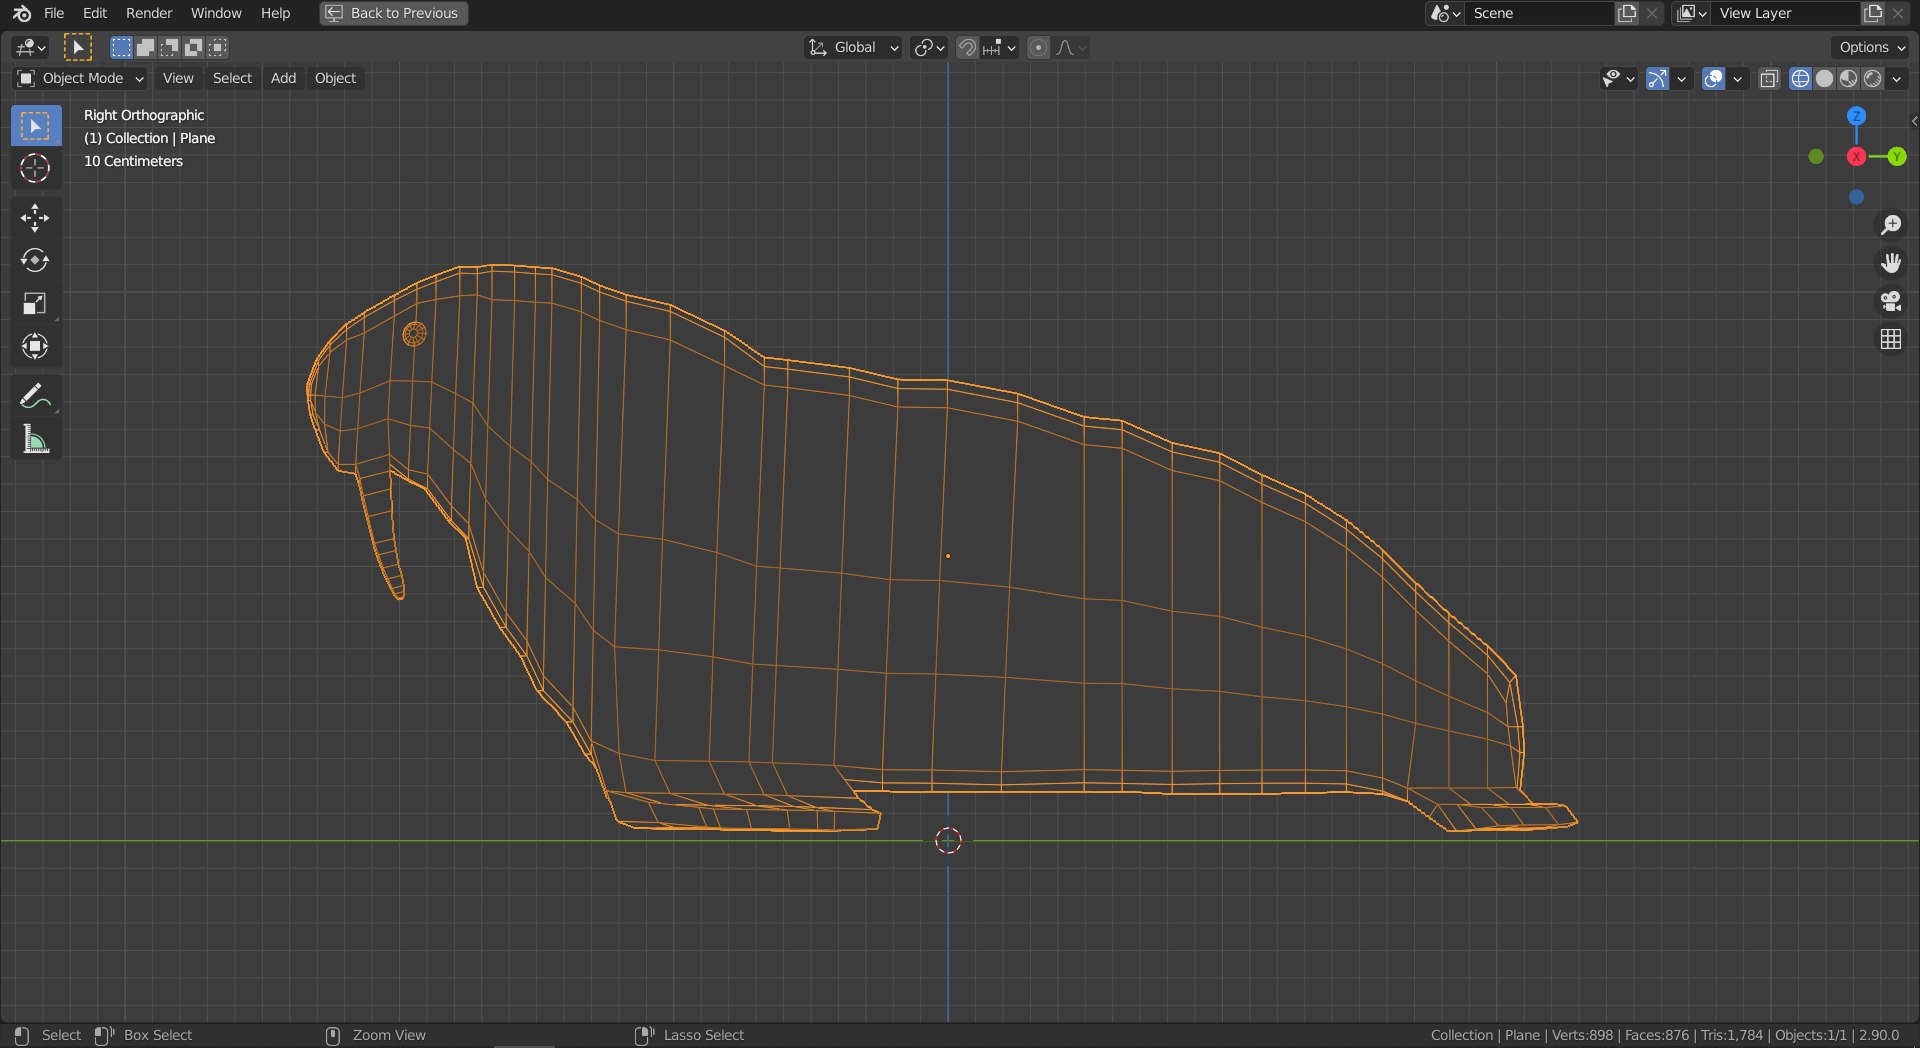Viewport: 1920px width, 1048px height.
Task: Toggle Show Gizmo button
Action: coord(1657,78)
